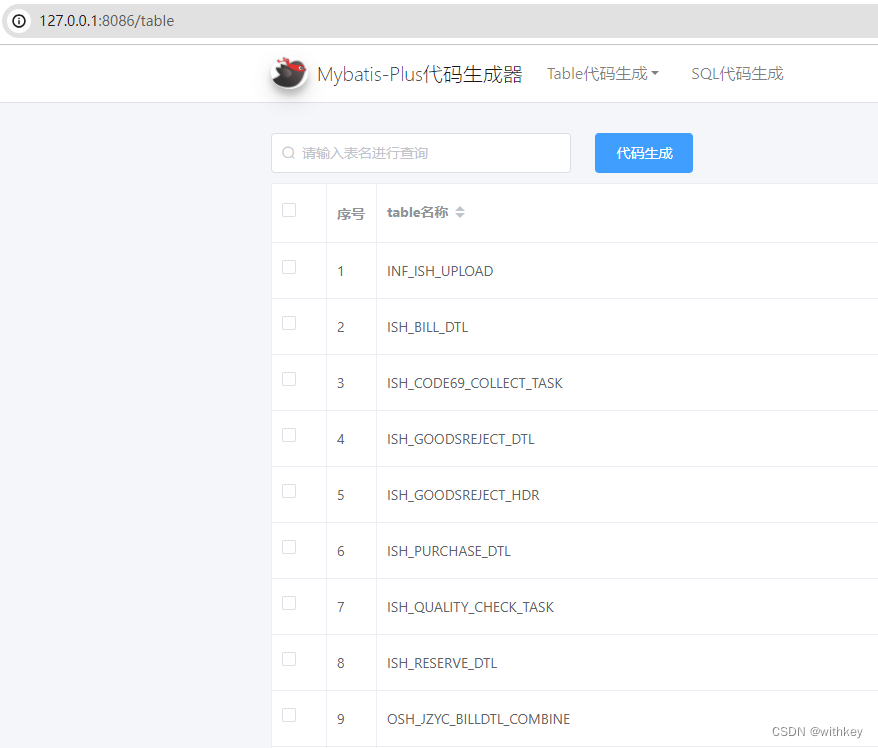Viewport: 878px width, 748px height.
Task: Check the checkbox for ISH_RESERVE_DTL row
Action: (289, 659)
